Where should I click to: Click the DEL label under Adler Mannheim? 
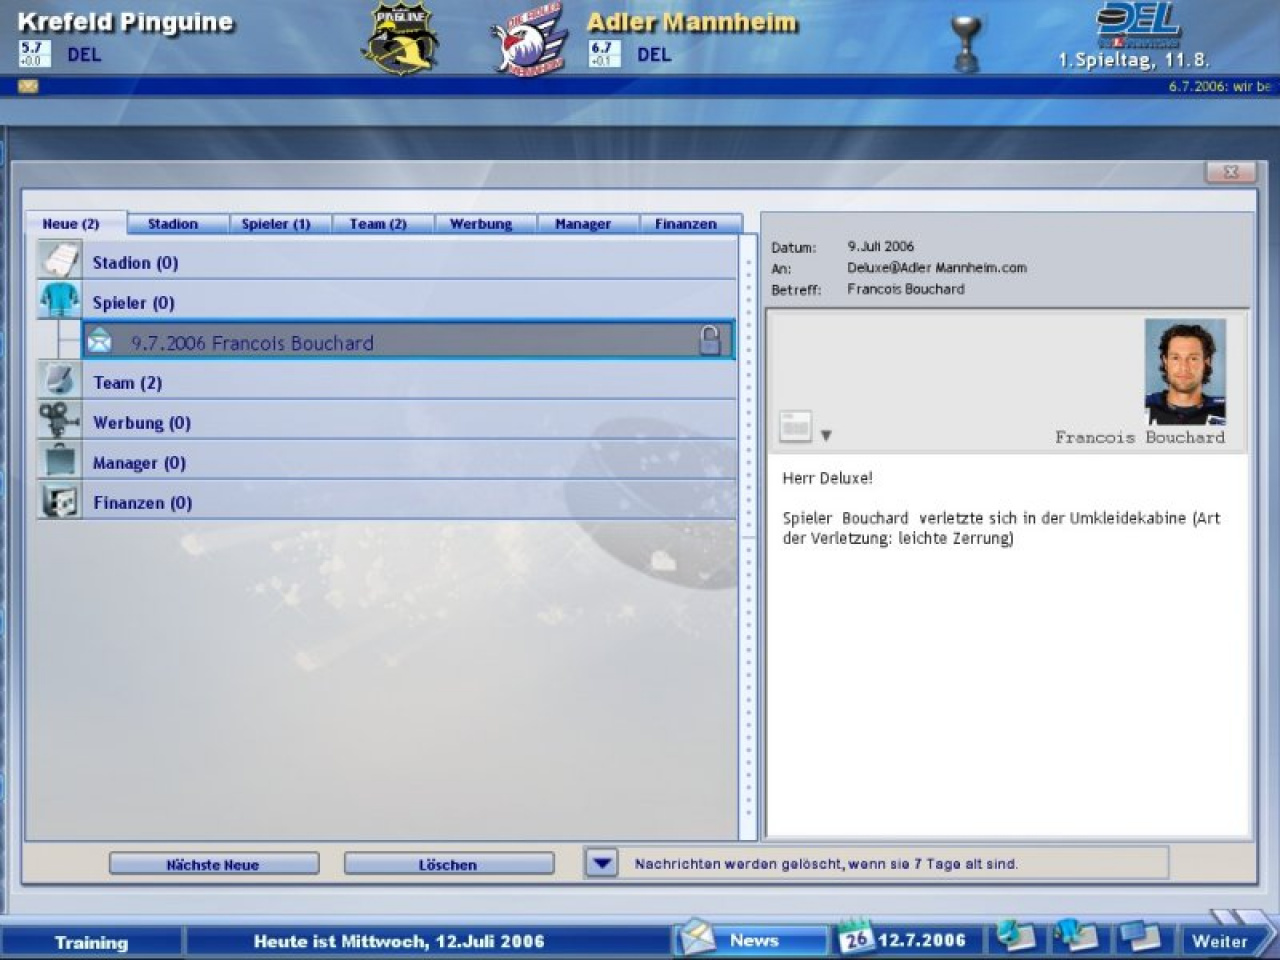pos(654,55)
